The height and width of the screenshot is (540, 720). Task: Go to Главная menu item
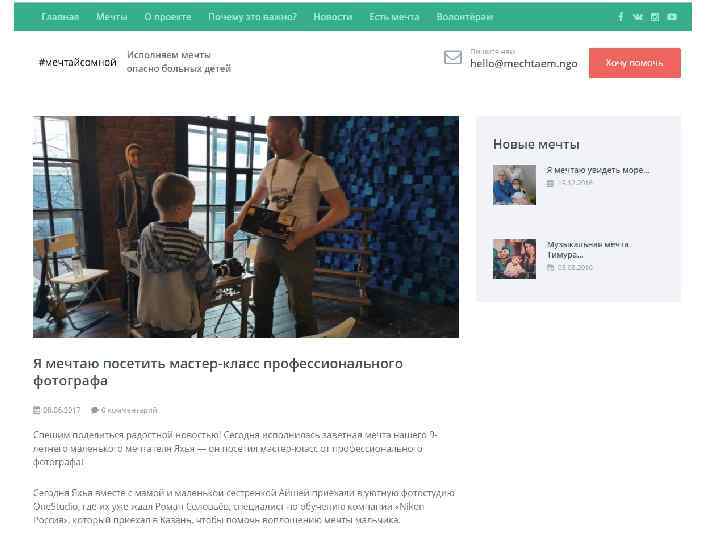tap(60, 17)
